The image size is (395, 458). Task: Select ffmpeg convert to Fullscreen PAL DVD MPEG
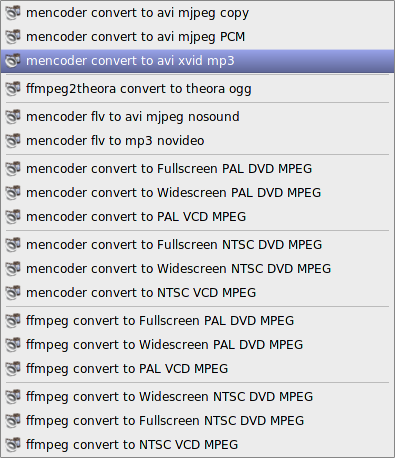(x=197, y=321)
